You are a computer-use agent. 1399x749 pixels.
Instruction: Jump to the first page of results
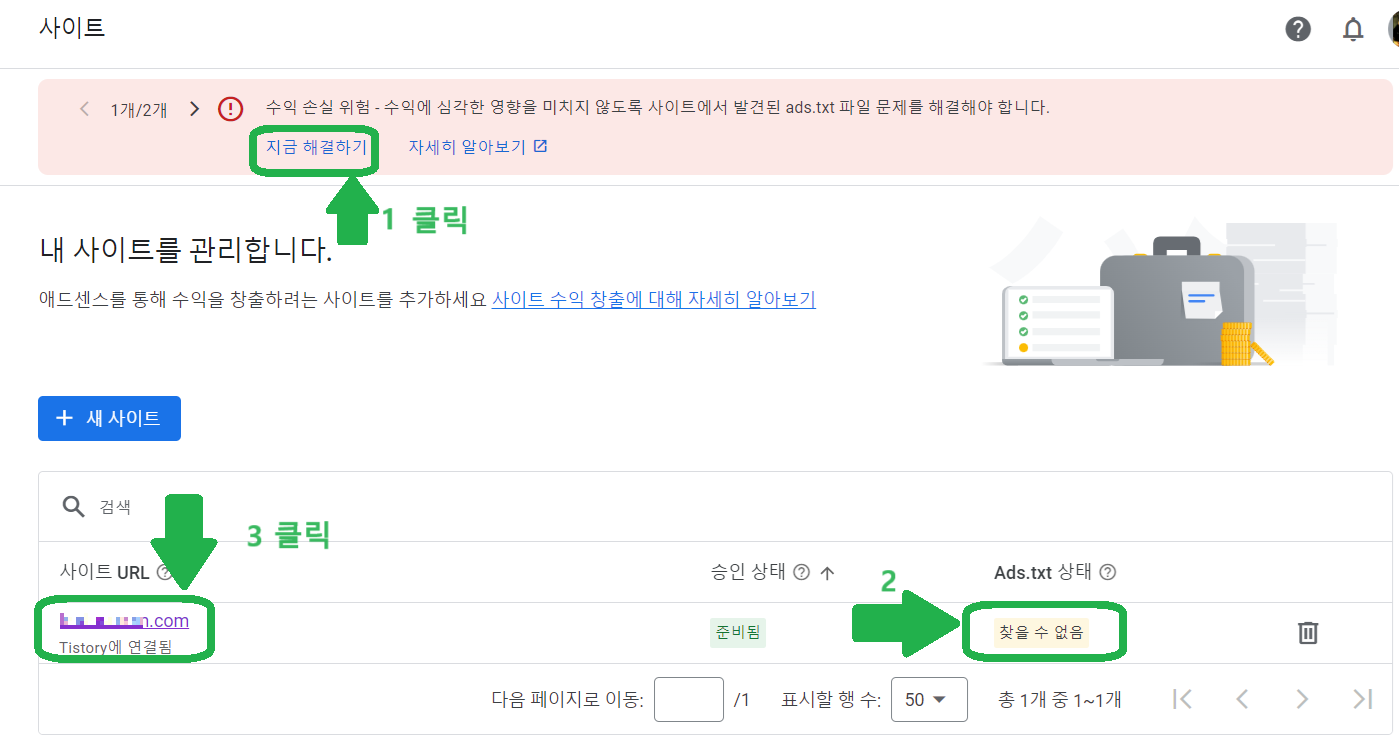(1182, 699)
